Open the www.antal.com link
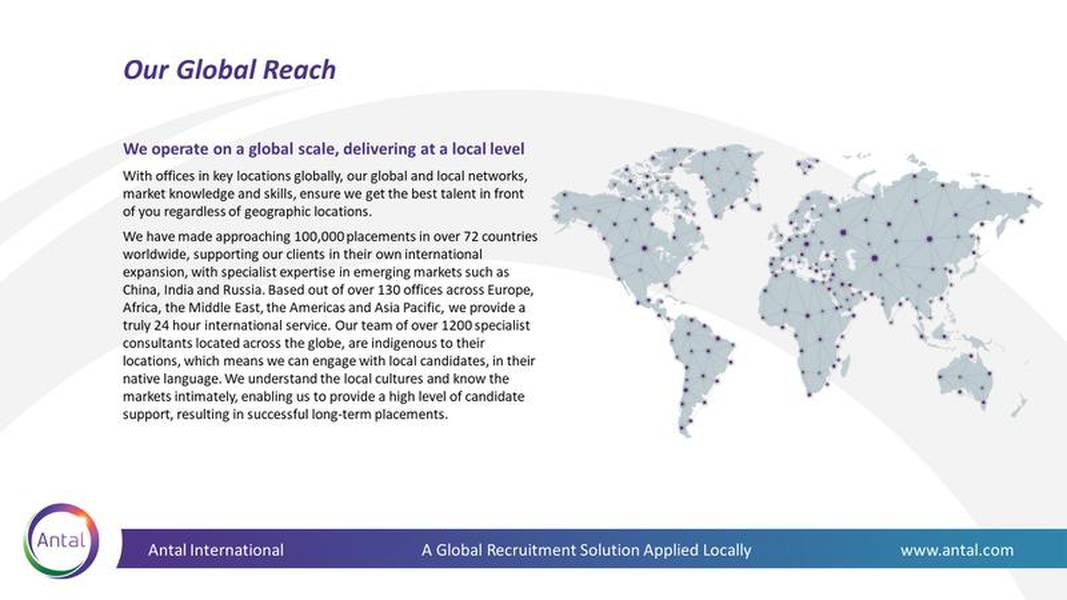This screenshot has height=600, width=1067. 957,550
